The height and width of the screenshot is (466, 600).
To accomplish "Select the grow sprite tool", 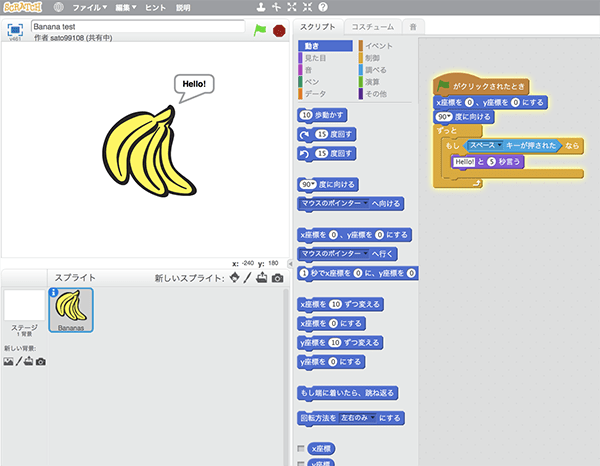I will (292, 7).
